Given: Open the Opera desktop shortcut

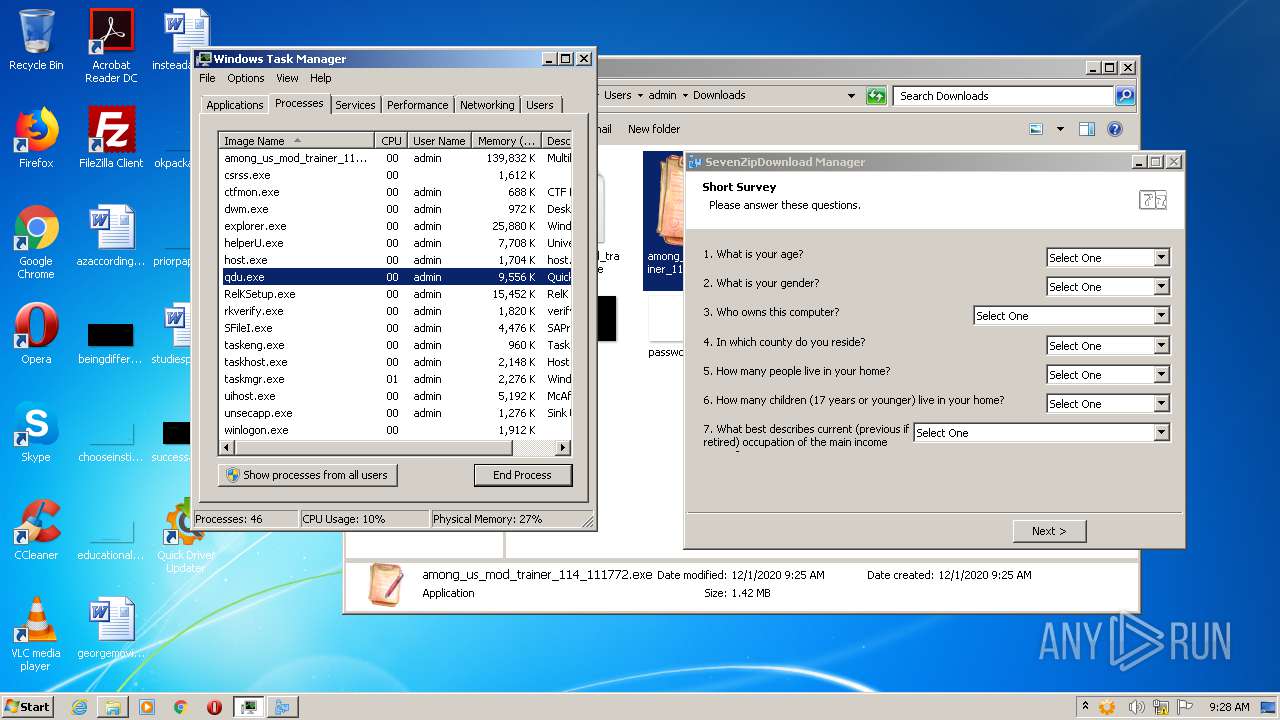Looking at the screenshot, I should pyautogui.click(x=36, y=333).
